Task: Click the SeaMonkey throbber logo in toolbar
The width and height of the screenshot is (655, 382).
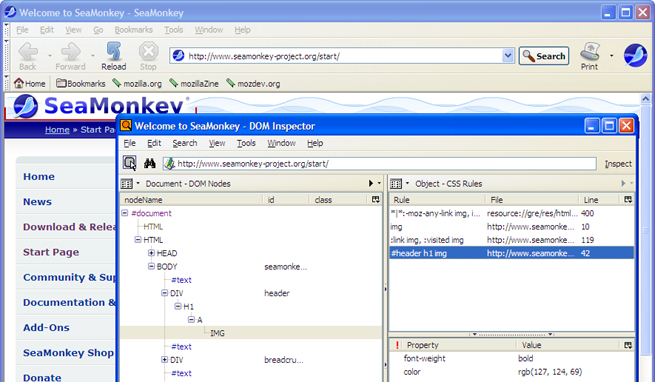Action: pos(635,55)
